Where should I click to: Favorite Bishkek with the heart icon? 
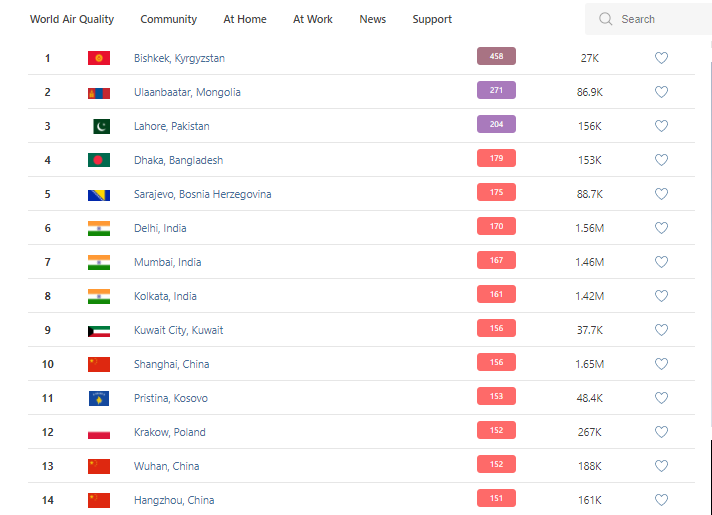click(661, 58)
